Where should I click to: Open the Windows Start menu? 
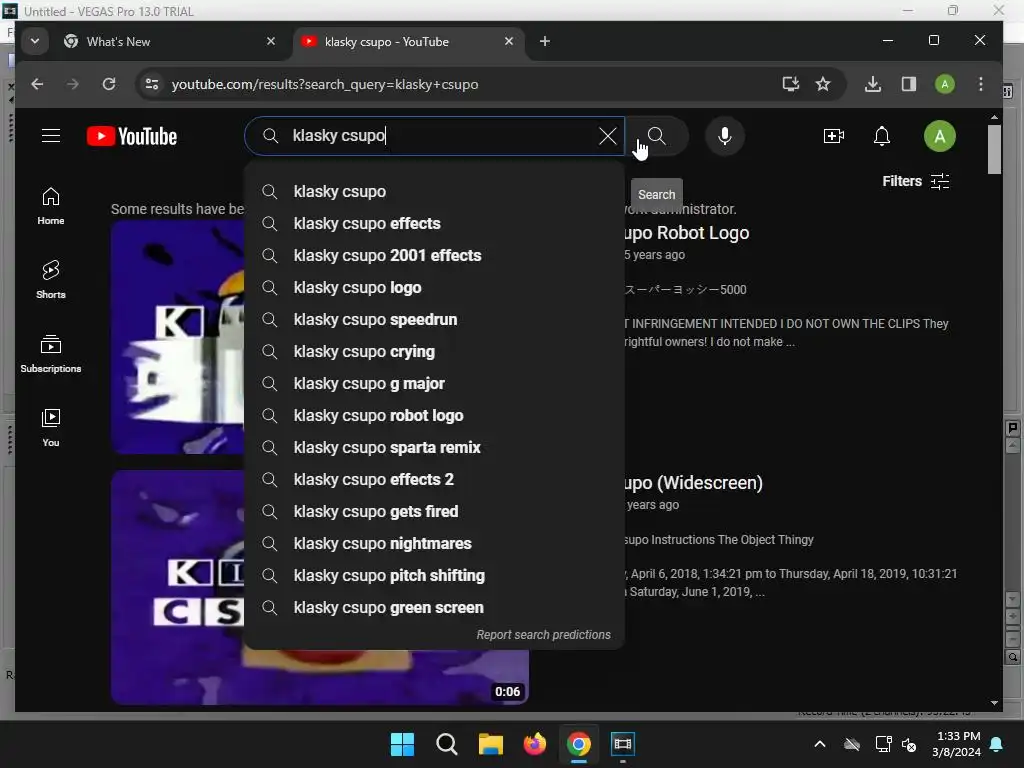click(x=402, y=744)
